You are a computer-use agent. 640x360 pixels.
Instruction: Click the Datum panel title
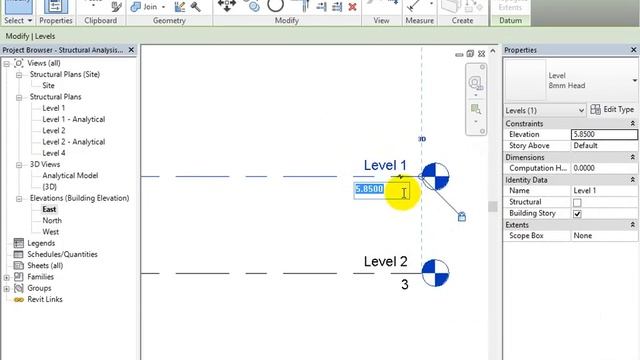coord(510,20)
